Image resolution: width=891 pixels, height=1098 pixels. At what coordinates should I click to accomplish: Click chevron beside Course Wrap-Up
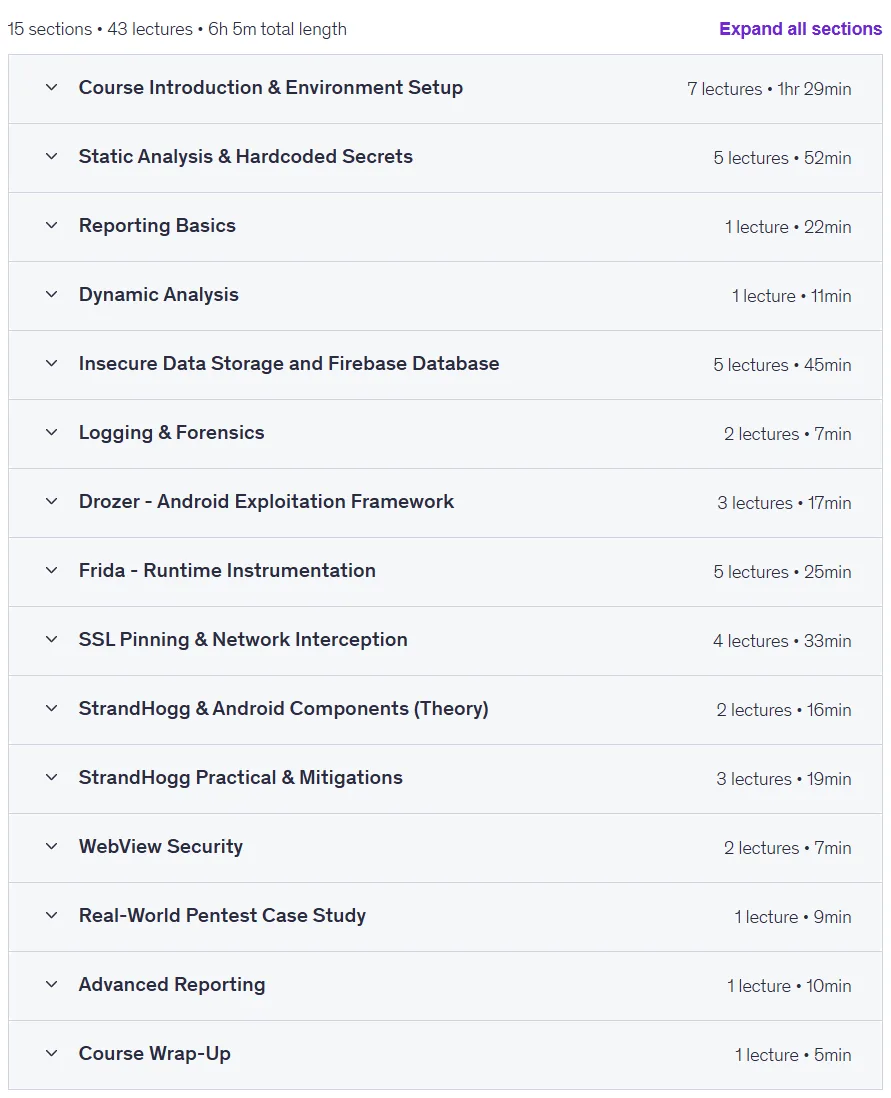pos(51,1053)
